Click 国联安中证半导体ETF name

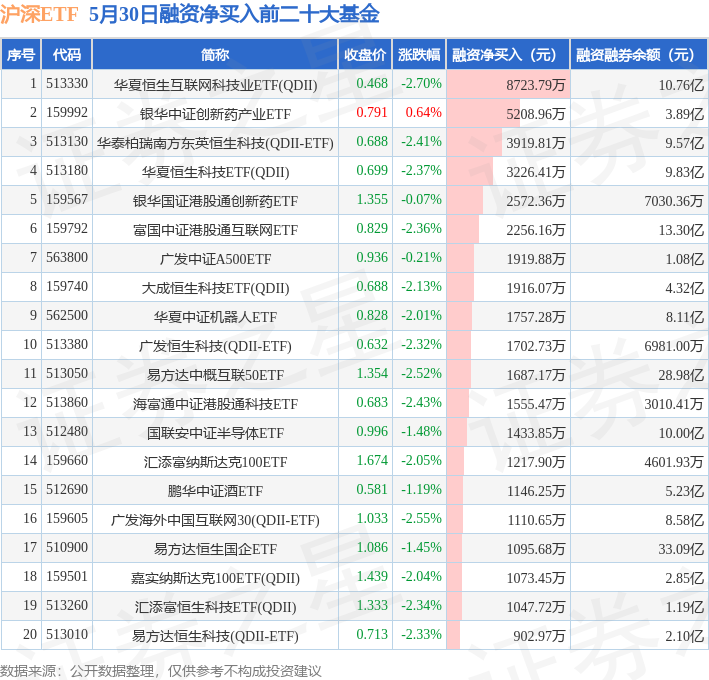click(215, 433)
